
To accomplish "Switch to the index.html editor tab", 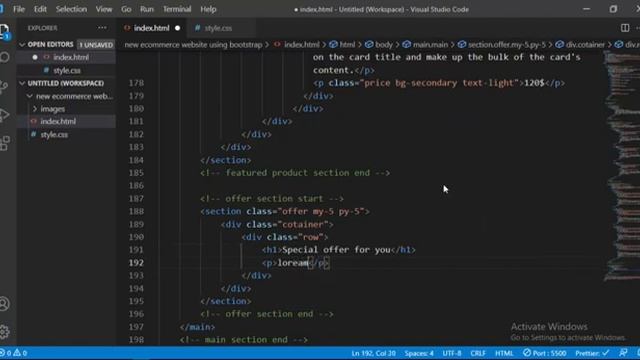I will 151,28.
